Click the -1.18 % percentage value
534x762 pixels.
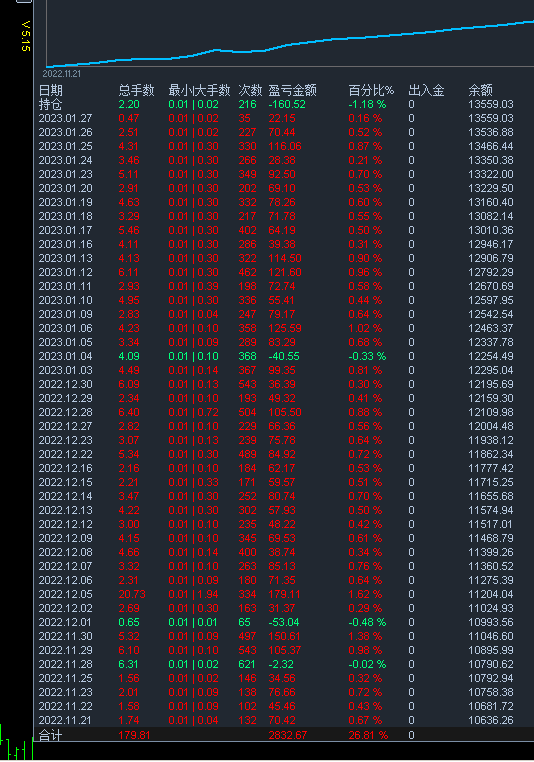pos(367,104)
